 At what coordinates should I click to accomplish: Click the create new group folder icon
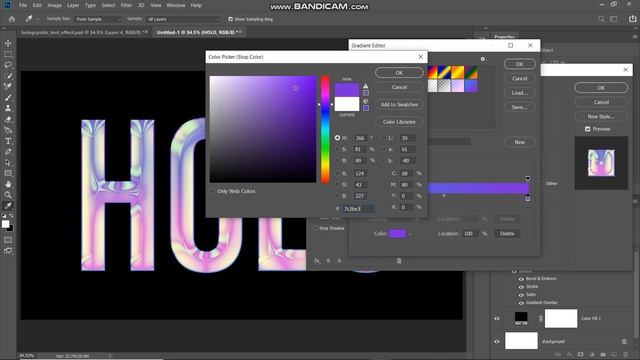click(x=603, y=354)
